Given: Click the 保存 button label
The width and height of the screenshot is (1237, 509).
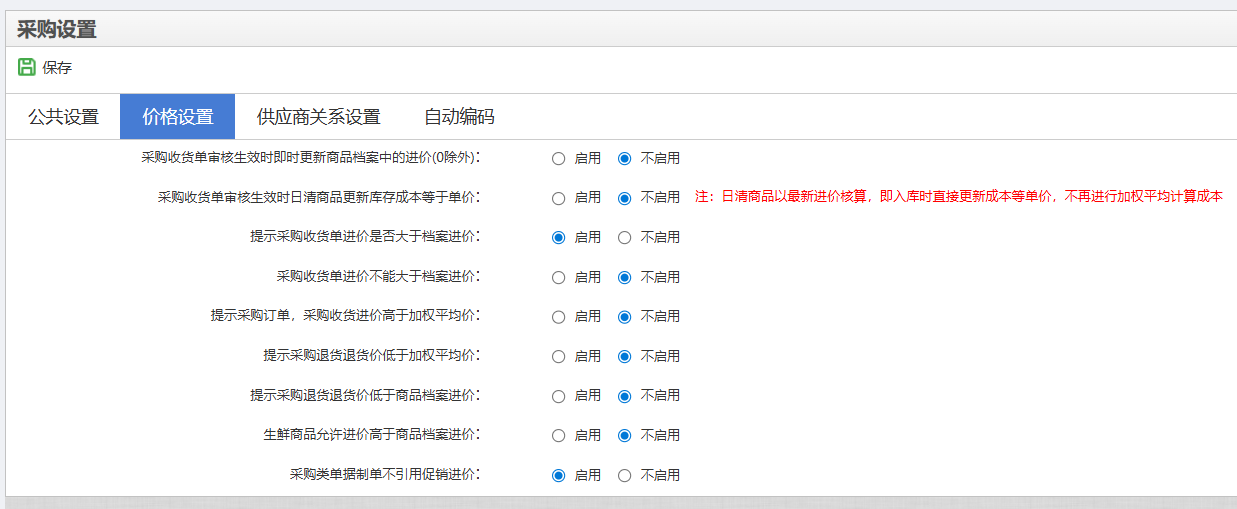Looking at the screenshot, I should click(57, 68).
